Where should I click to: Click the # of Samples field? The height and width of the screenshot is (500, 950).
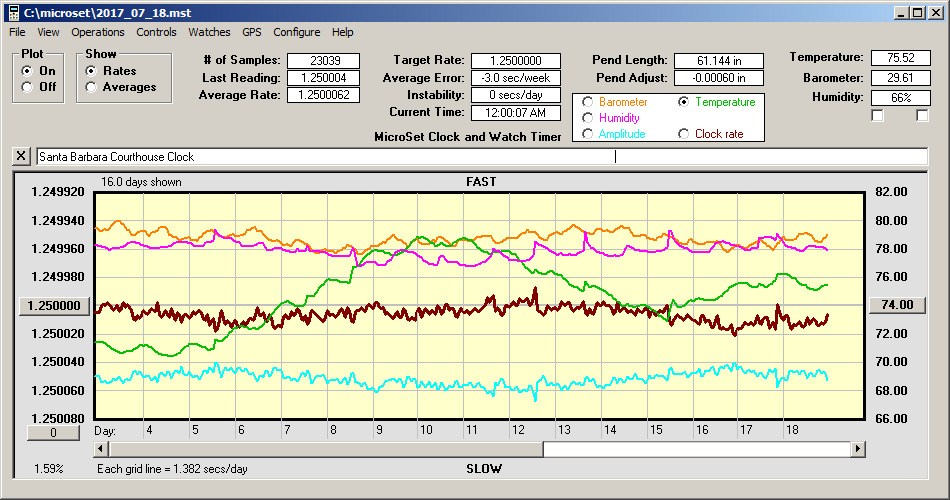(x=324, y=61)
